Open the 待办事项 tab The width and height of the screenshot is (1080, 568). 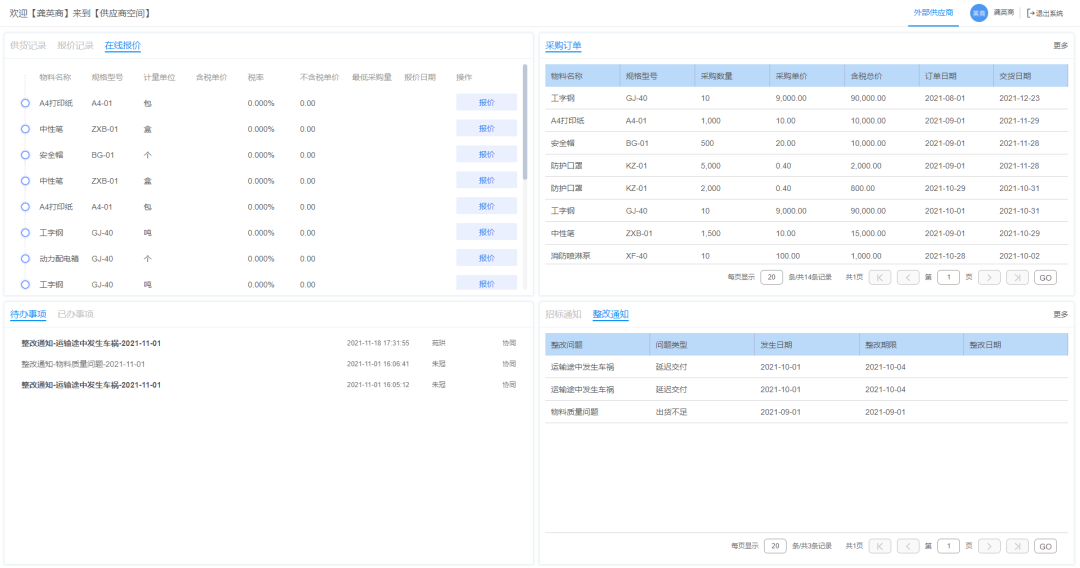pos(28,314)
